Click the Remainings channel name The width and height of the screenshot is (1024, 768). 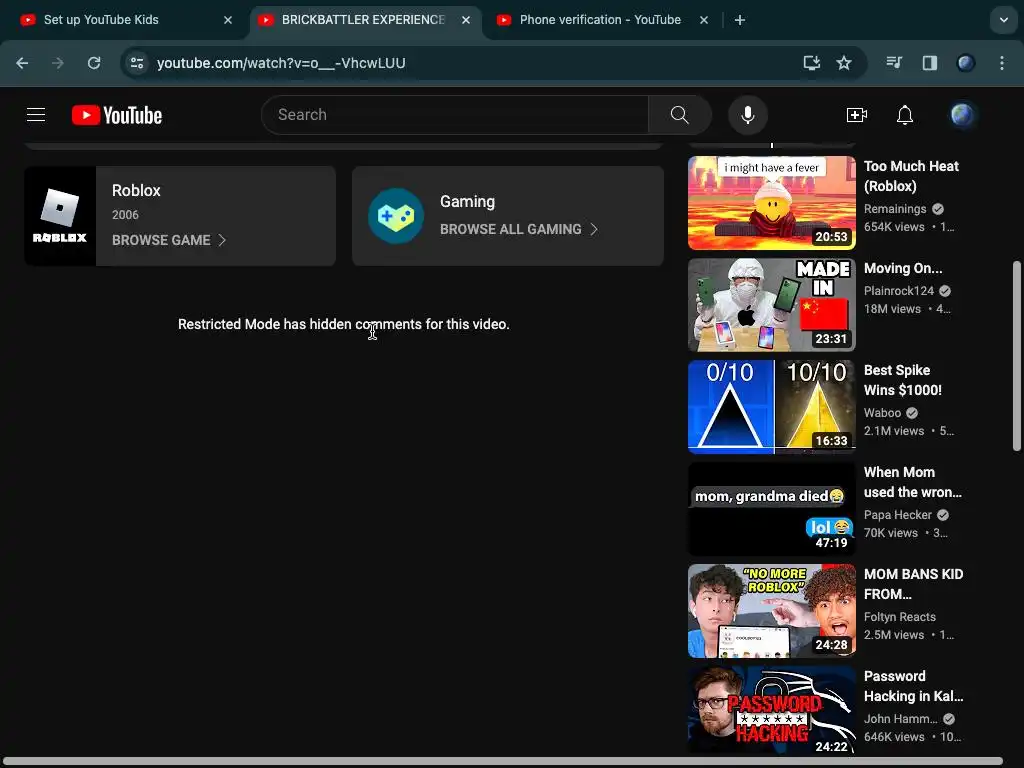895,209
